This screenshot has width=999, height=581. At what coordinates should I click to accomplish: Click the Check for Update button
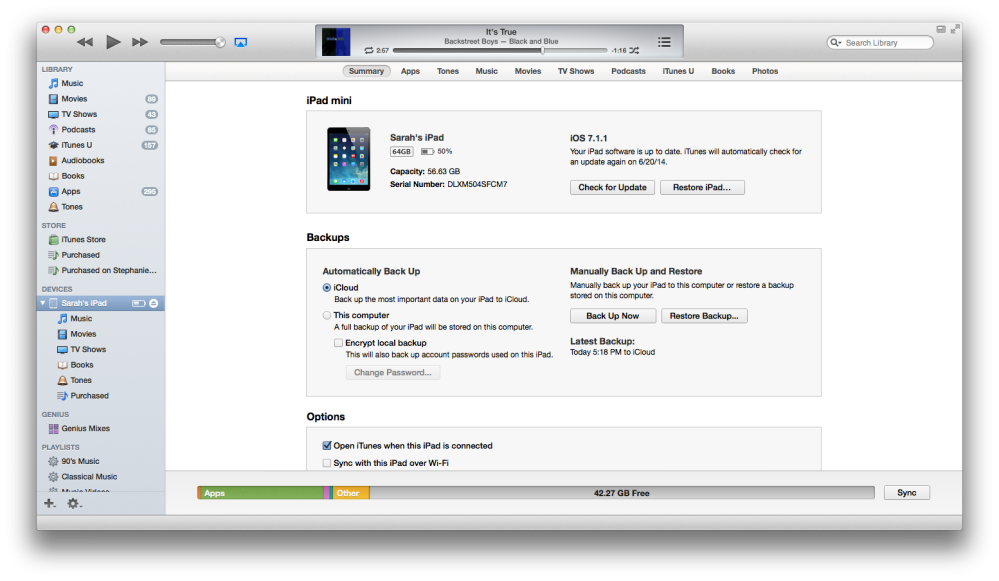[612, 187]
